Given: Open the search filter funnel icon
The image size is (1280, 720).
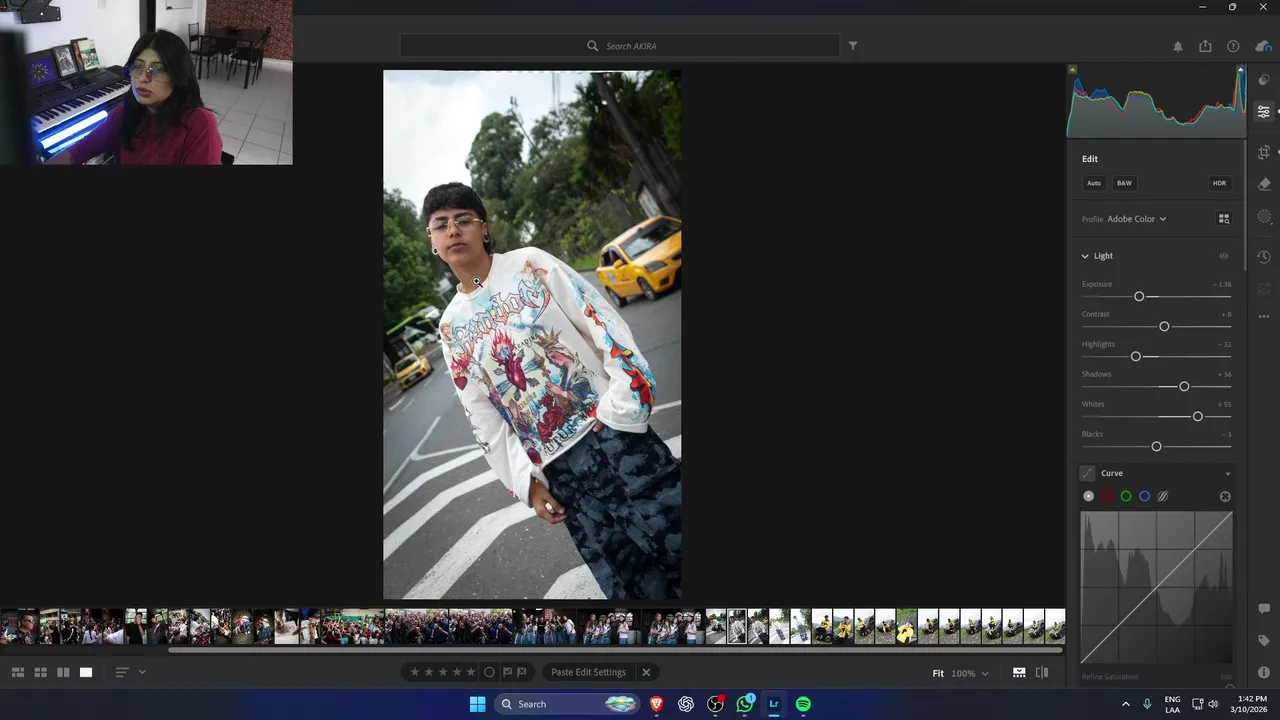Looking at the screenshot, I should 853,46.
